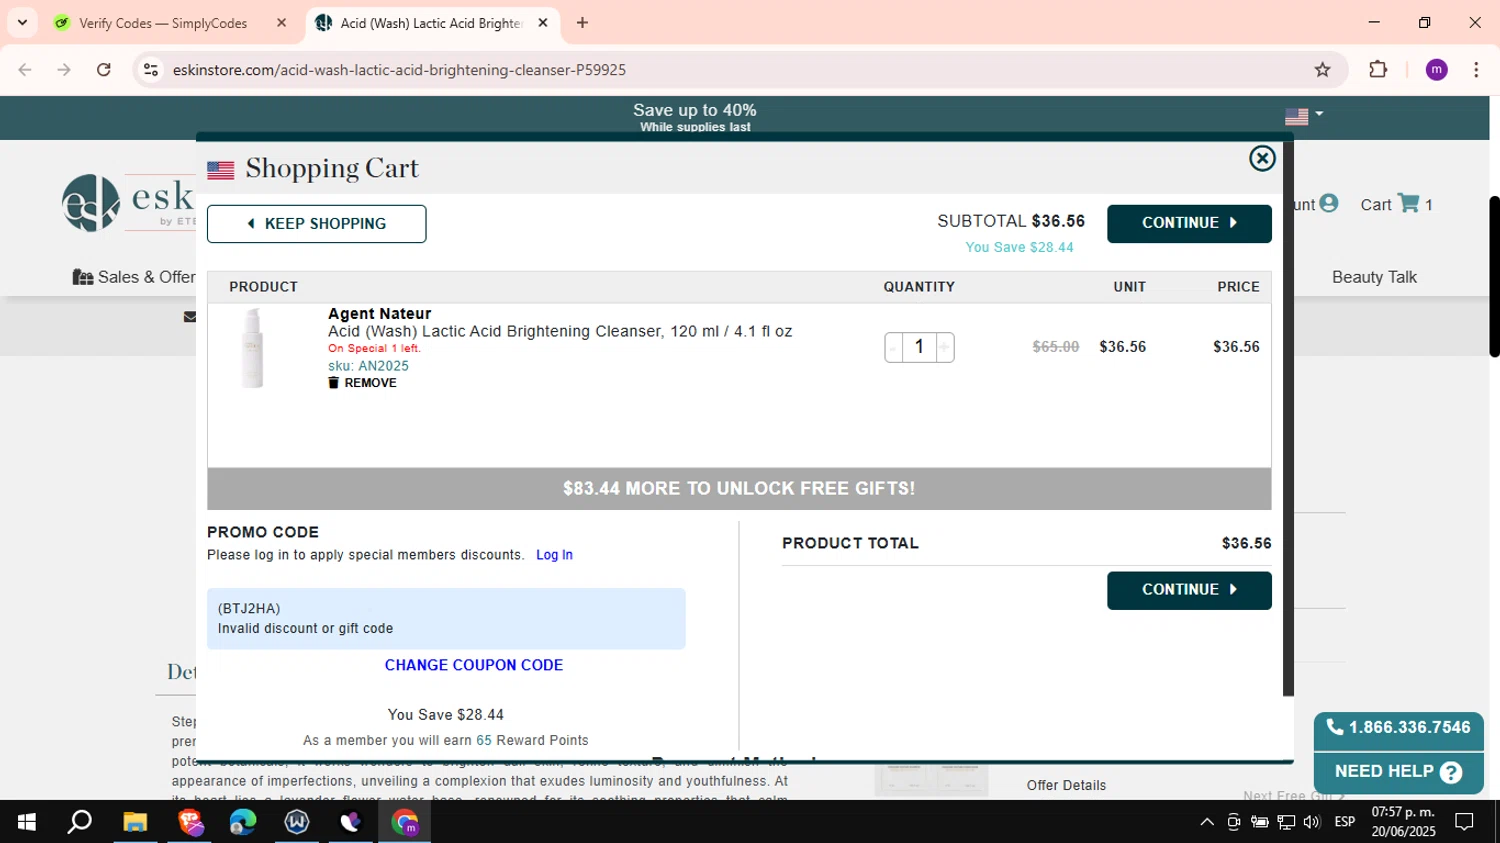Open the Sales & Offers menu

tap(134, 277)
